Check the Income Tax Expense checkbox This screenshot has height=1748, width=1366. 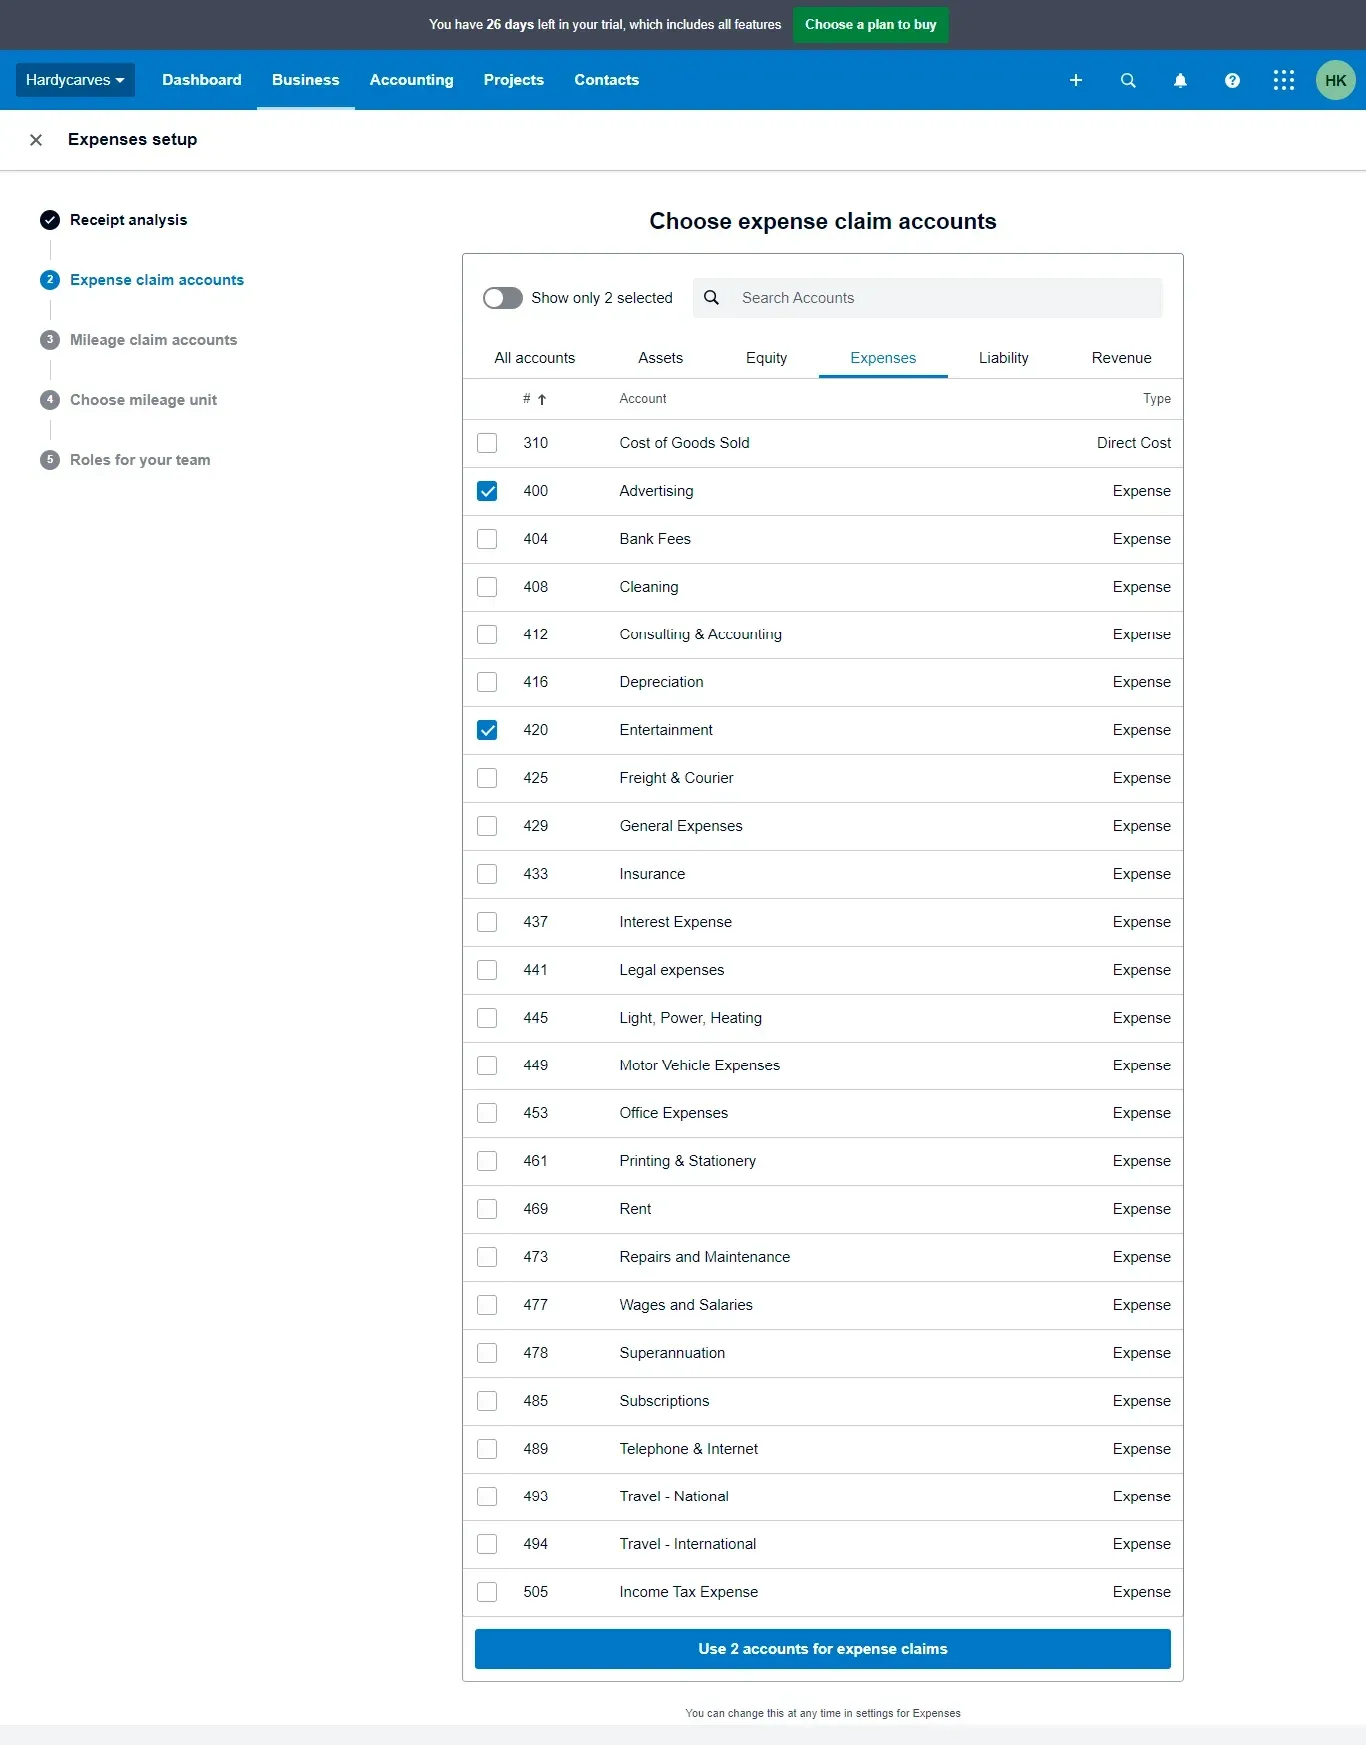point(487,1592)
